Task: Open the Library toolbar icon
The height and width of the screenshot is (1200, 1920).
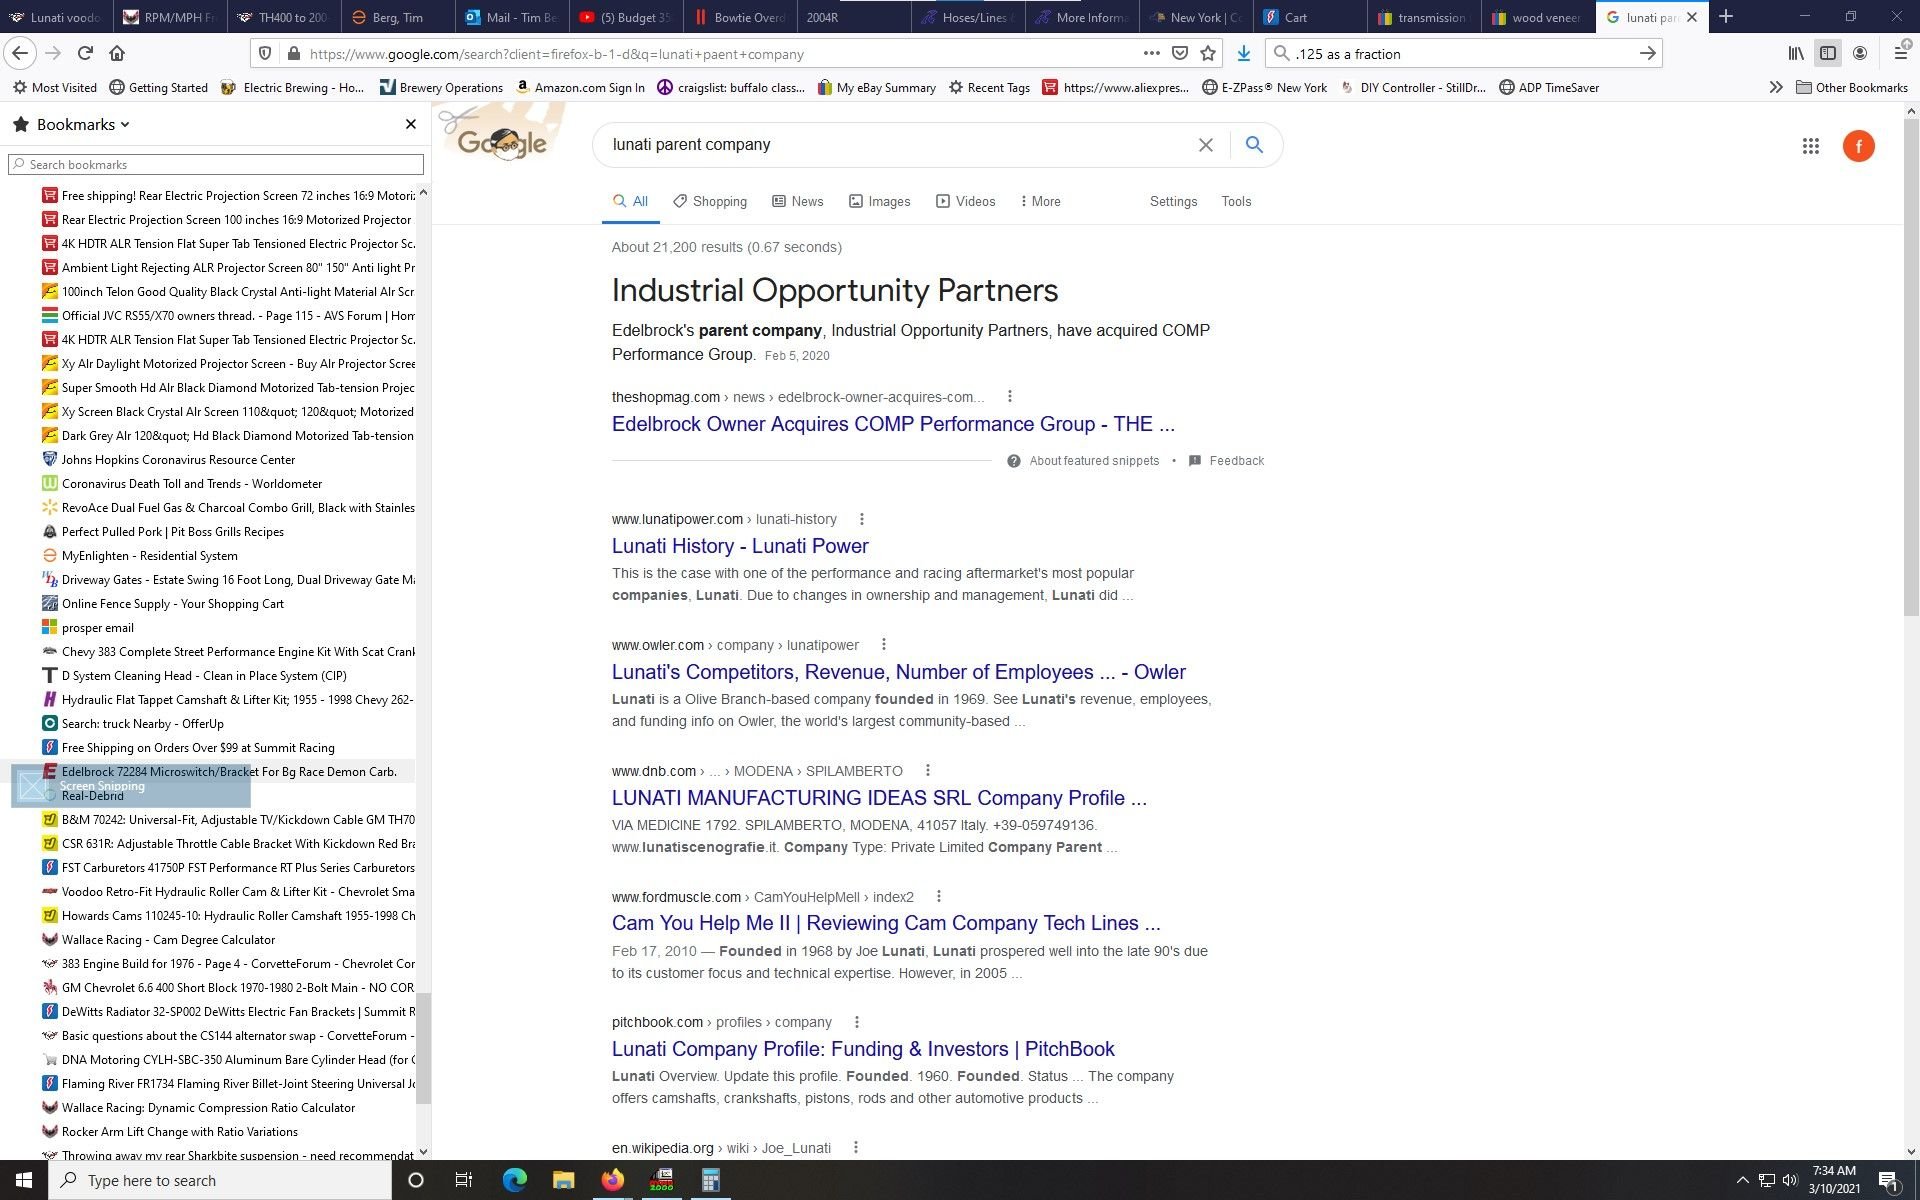Action: pyautogui.click(x=1796, y=54)
